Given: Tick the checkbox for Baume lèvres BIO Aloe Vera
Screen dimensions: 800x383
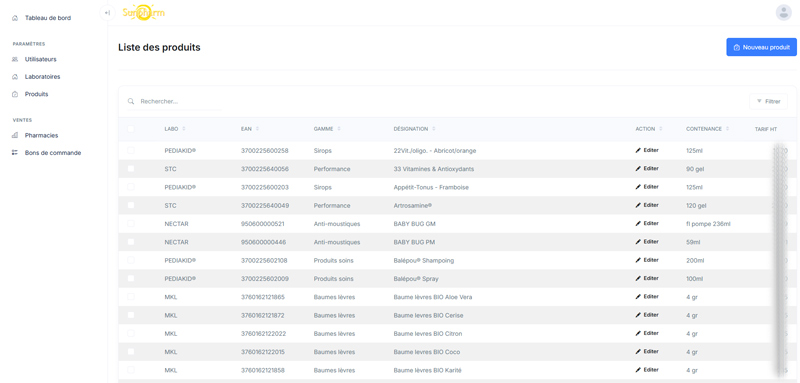Looking at the screenshot, I should pyautogui.click(x=131, y=297).
